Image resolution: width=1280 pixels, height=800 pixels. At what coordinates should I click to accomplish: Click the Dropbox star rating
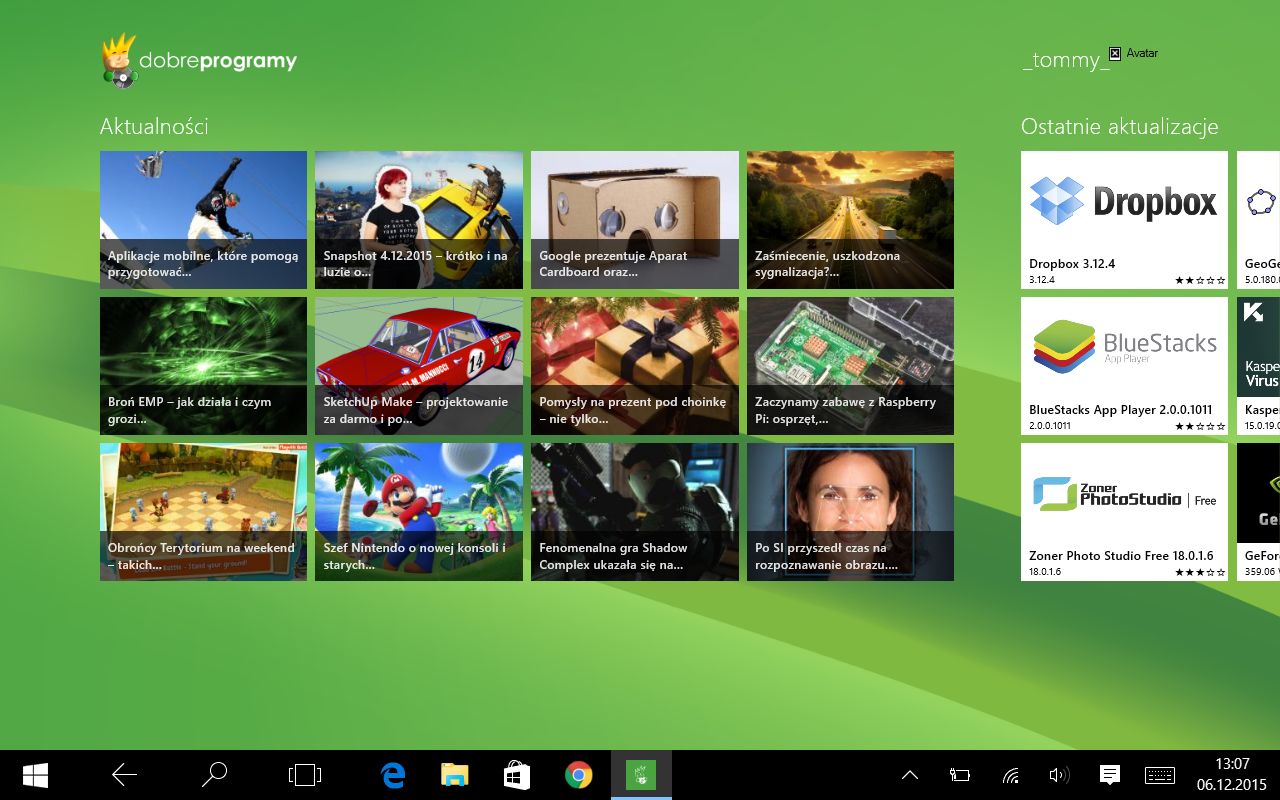tap(1200, 280)
